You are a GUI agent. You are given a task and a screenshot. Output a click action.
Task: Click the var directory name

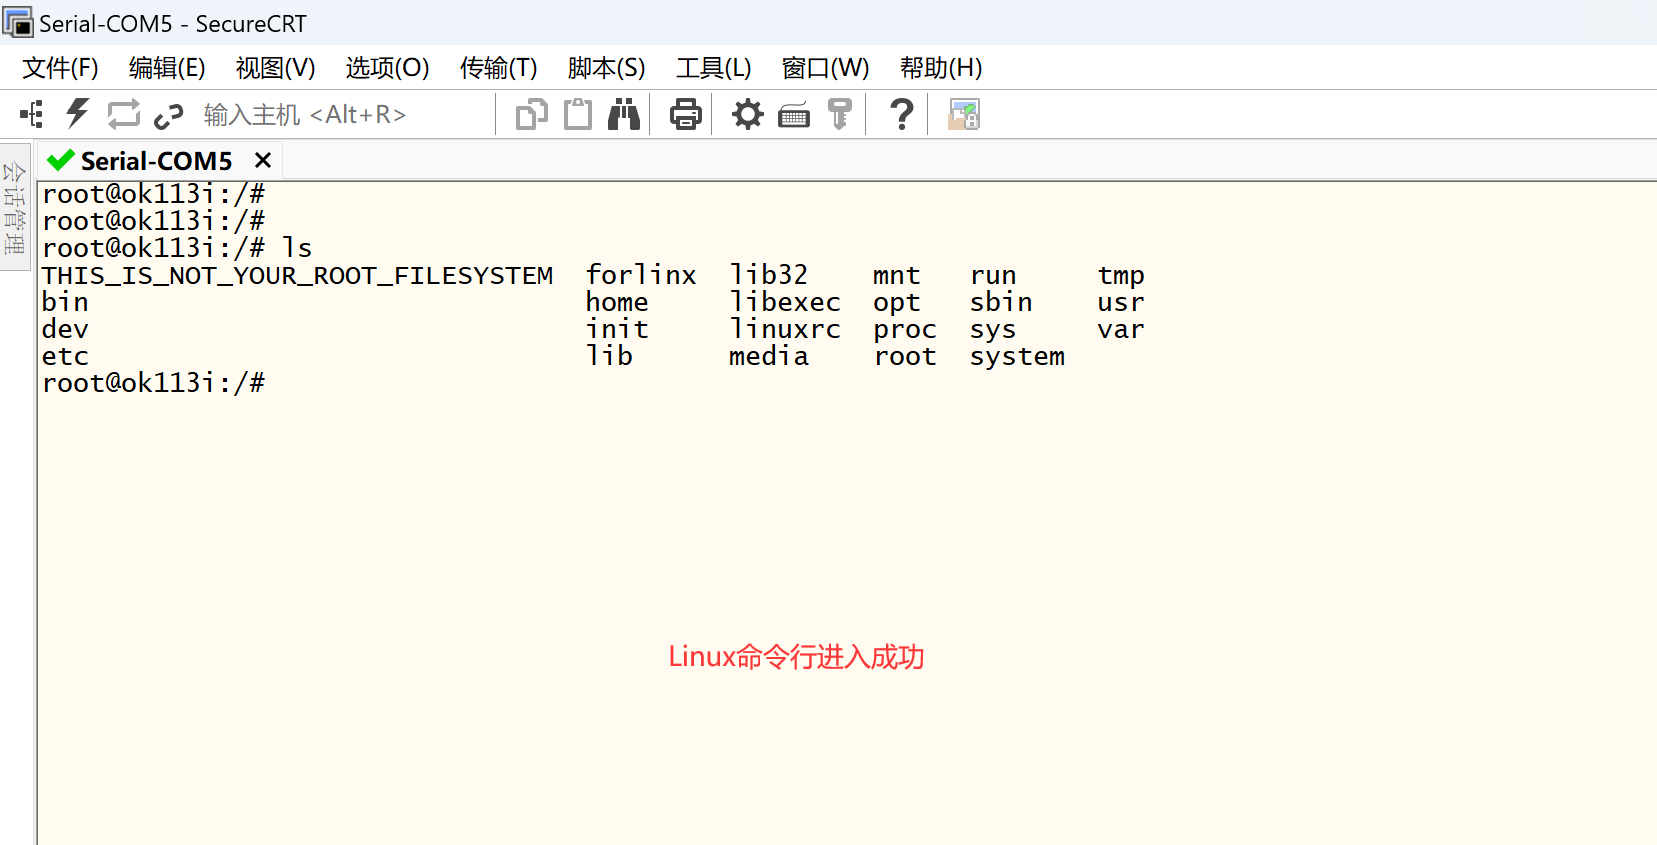pos(1121,330)
